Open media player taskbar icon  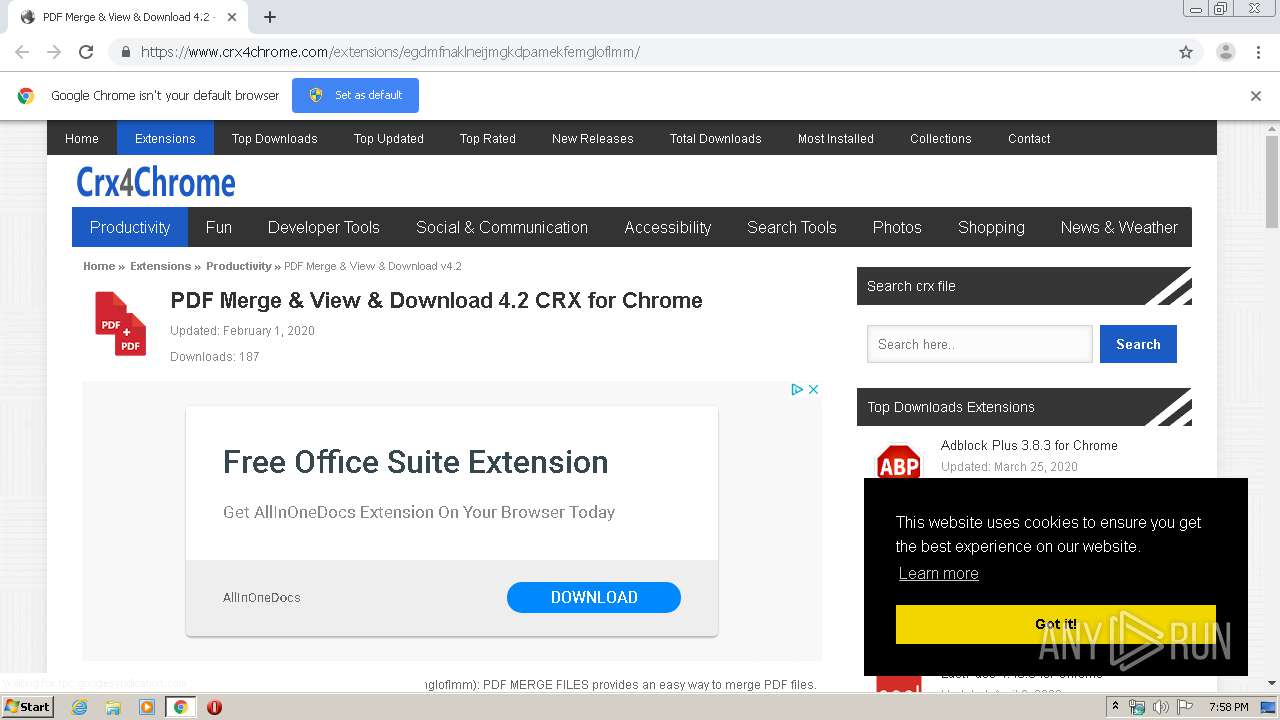[x=147, y=707]
